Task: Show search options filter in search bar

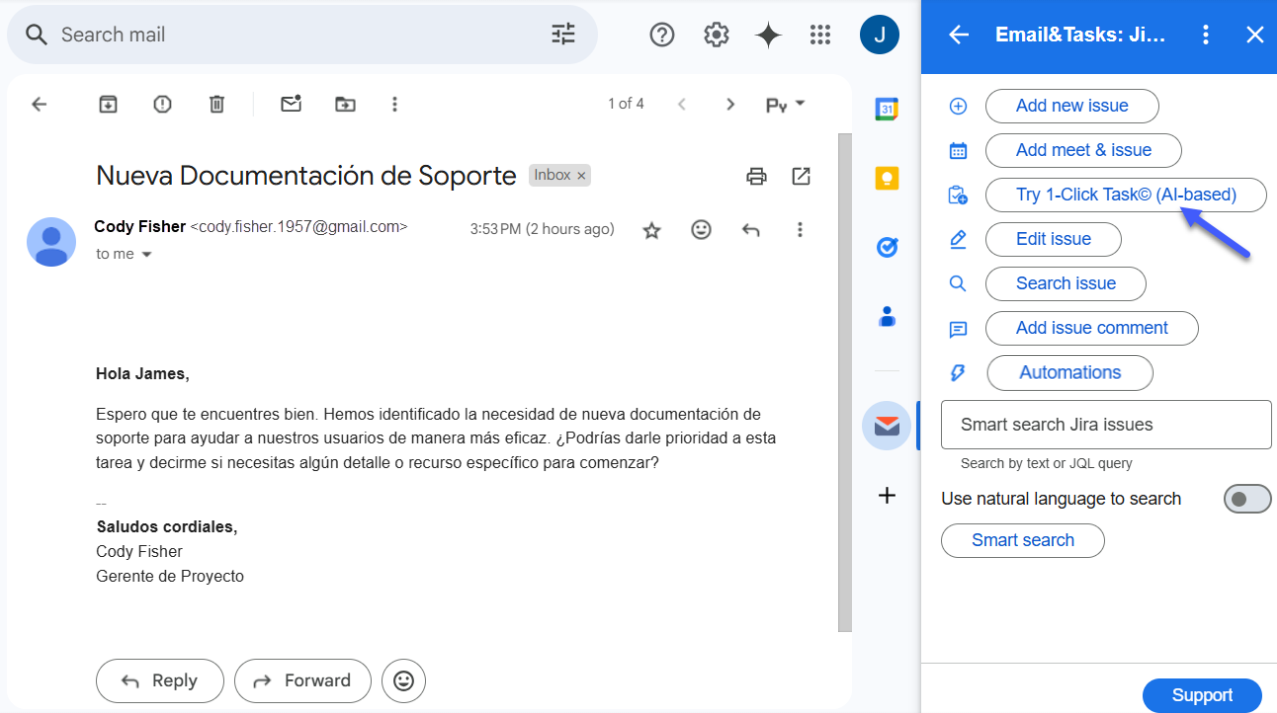Action: click(563, 35)
